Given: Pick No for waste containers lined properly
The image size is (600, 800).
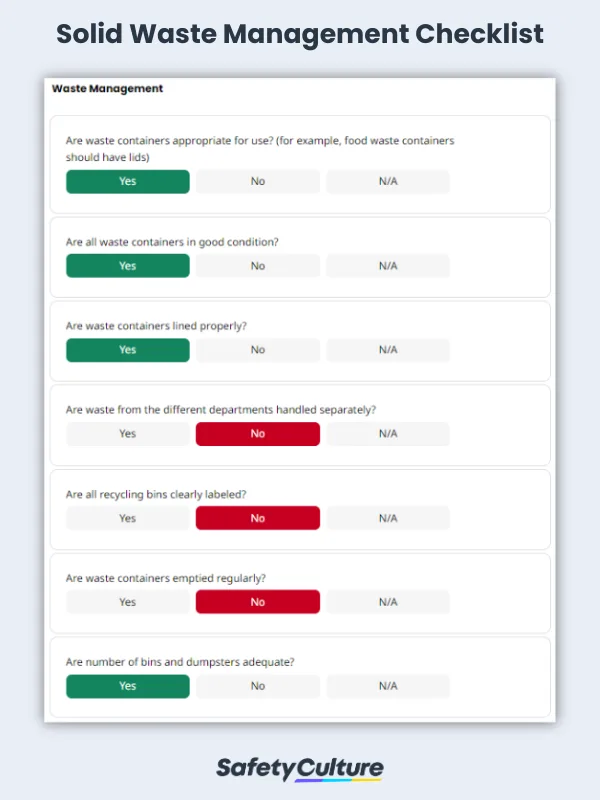Looking at the screenshot, I should tap(258, 350).
